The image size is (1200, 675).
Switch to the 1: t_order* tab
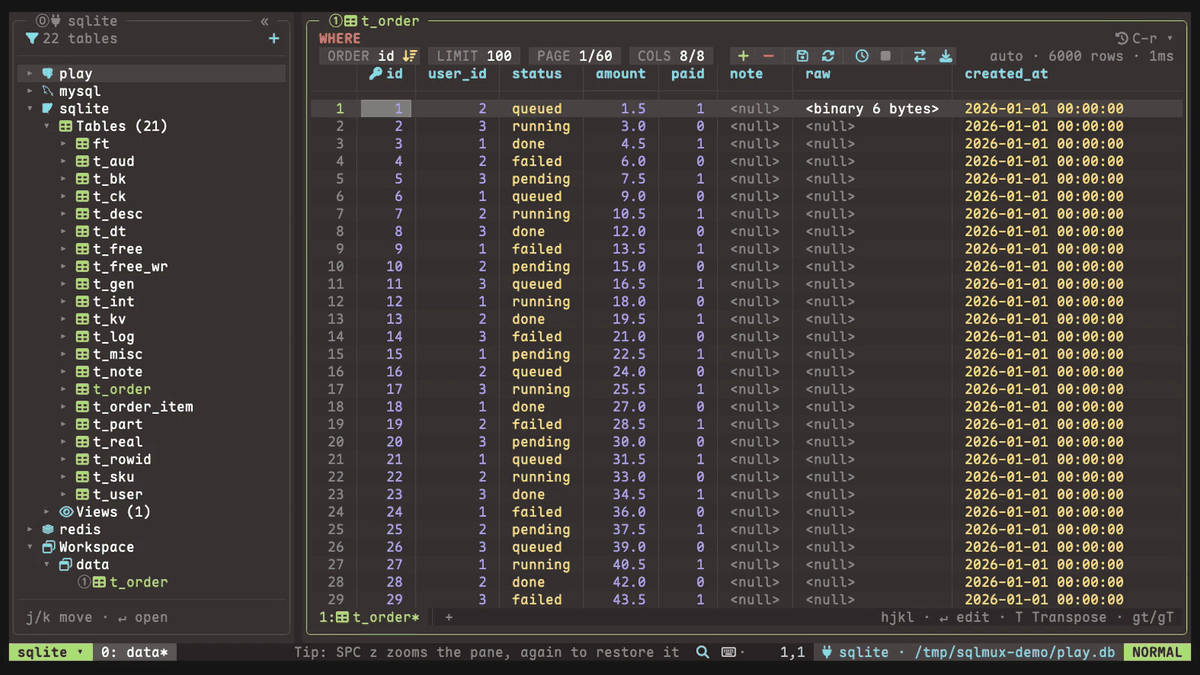(x=369, y=617)
